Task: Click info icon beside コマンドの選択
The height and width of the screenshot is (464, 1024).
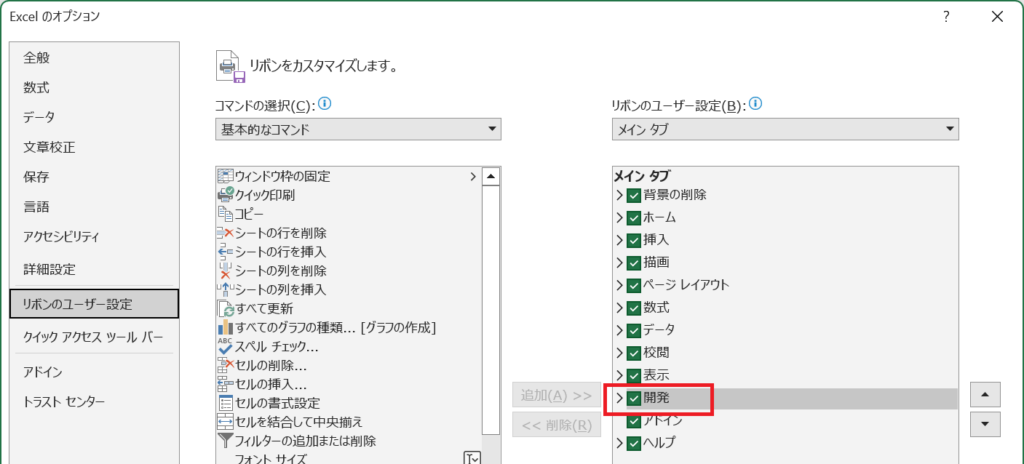Action: point(325,104)
